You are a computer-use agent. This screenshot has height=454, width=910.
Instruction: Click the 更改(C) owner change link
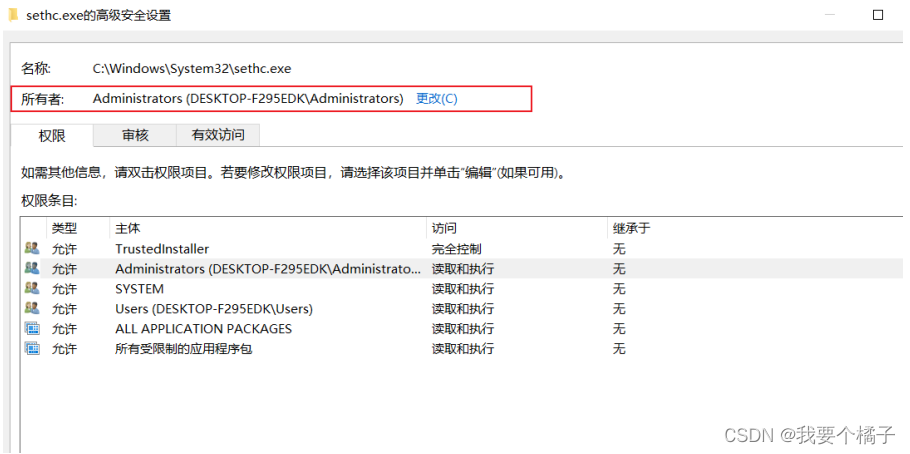[436, 99]
